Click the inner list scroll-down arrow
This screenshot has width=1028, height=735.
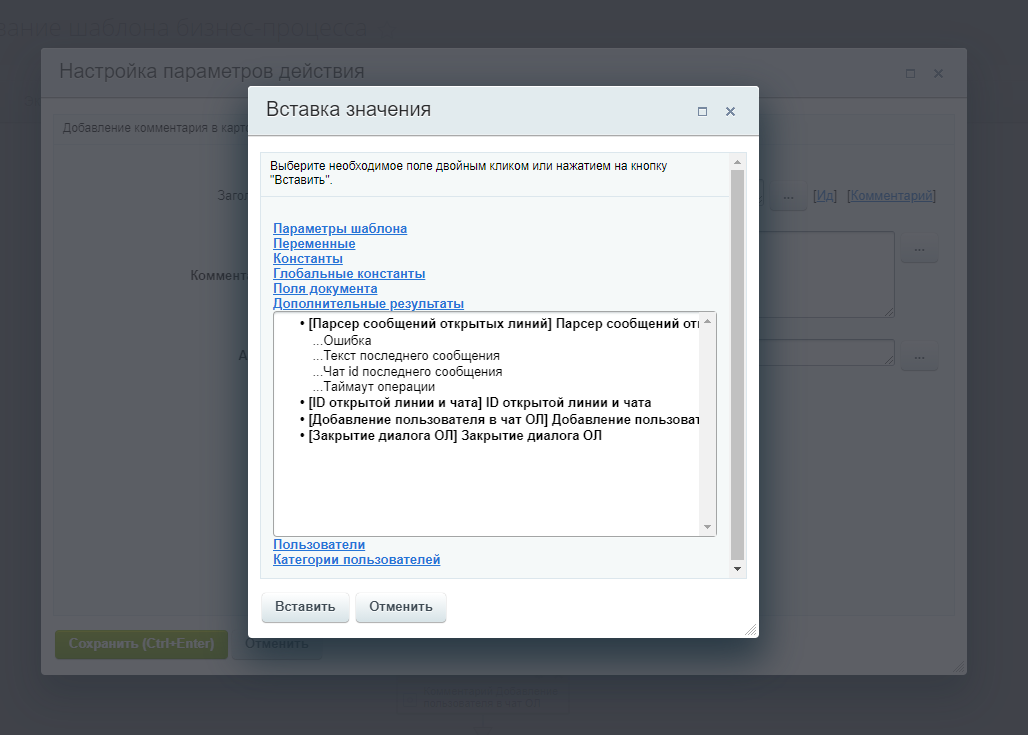coord(707,527)
